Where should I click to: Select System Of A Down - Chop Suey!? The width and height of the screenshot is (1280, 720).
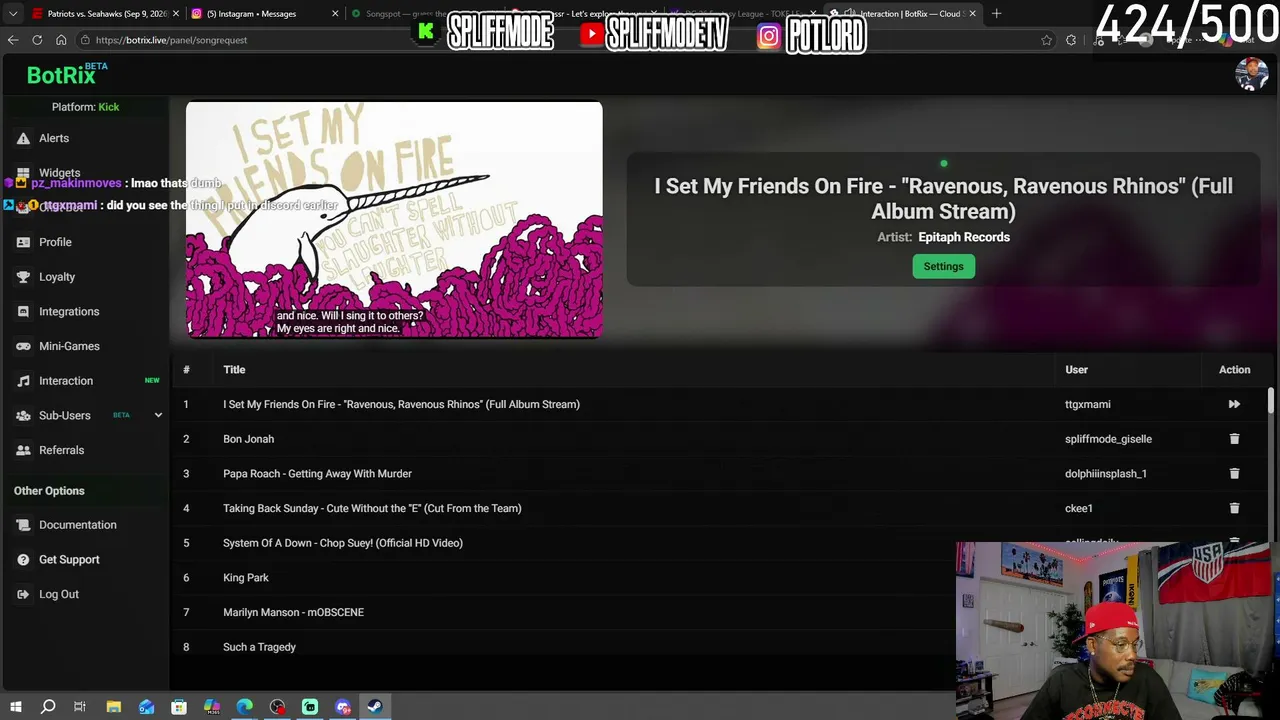tap(343, 543)
